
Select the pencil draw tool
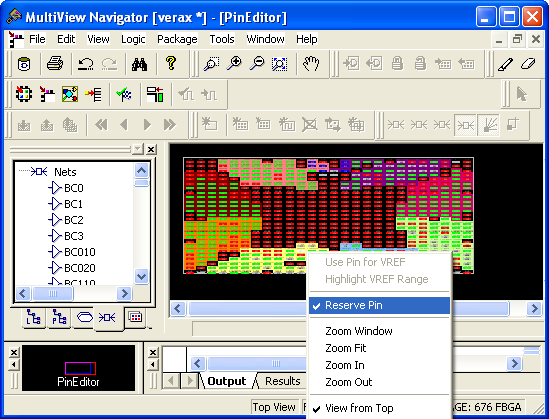pos(505,64)
